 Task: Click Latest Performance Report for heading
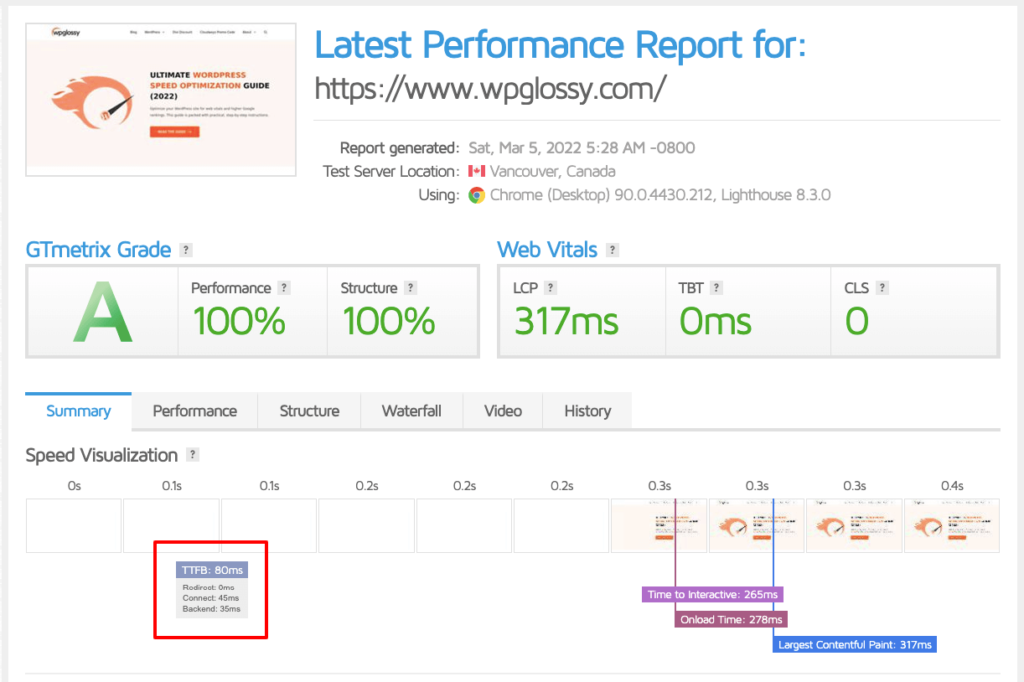[x=560, y=45]
